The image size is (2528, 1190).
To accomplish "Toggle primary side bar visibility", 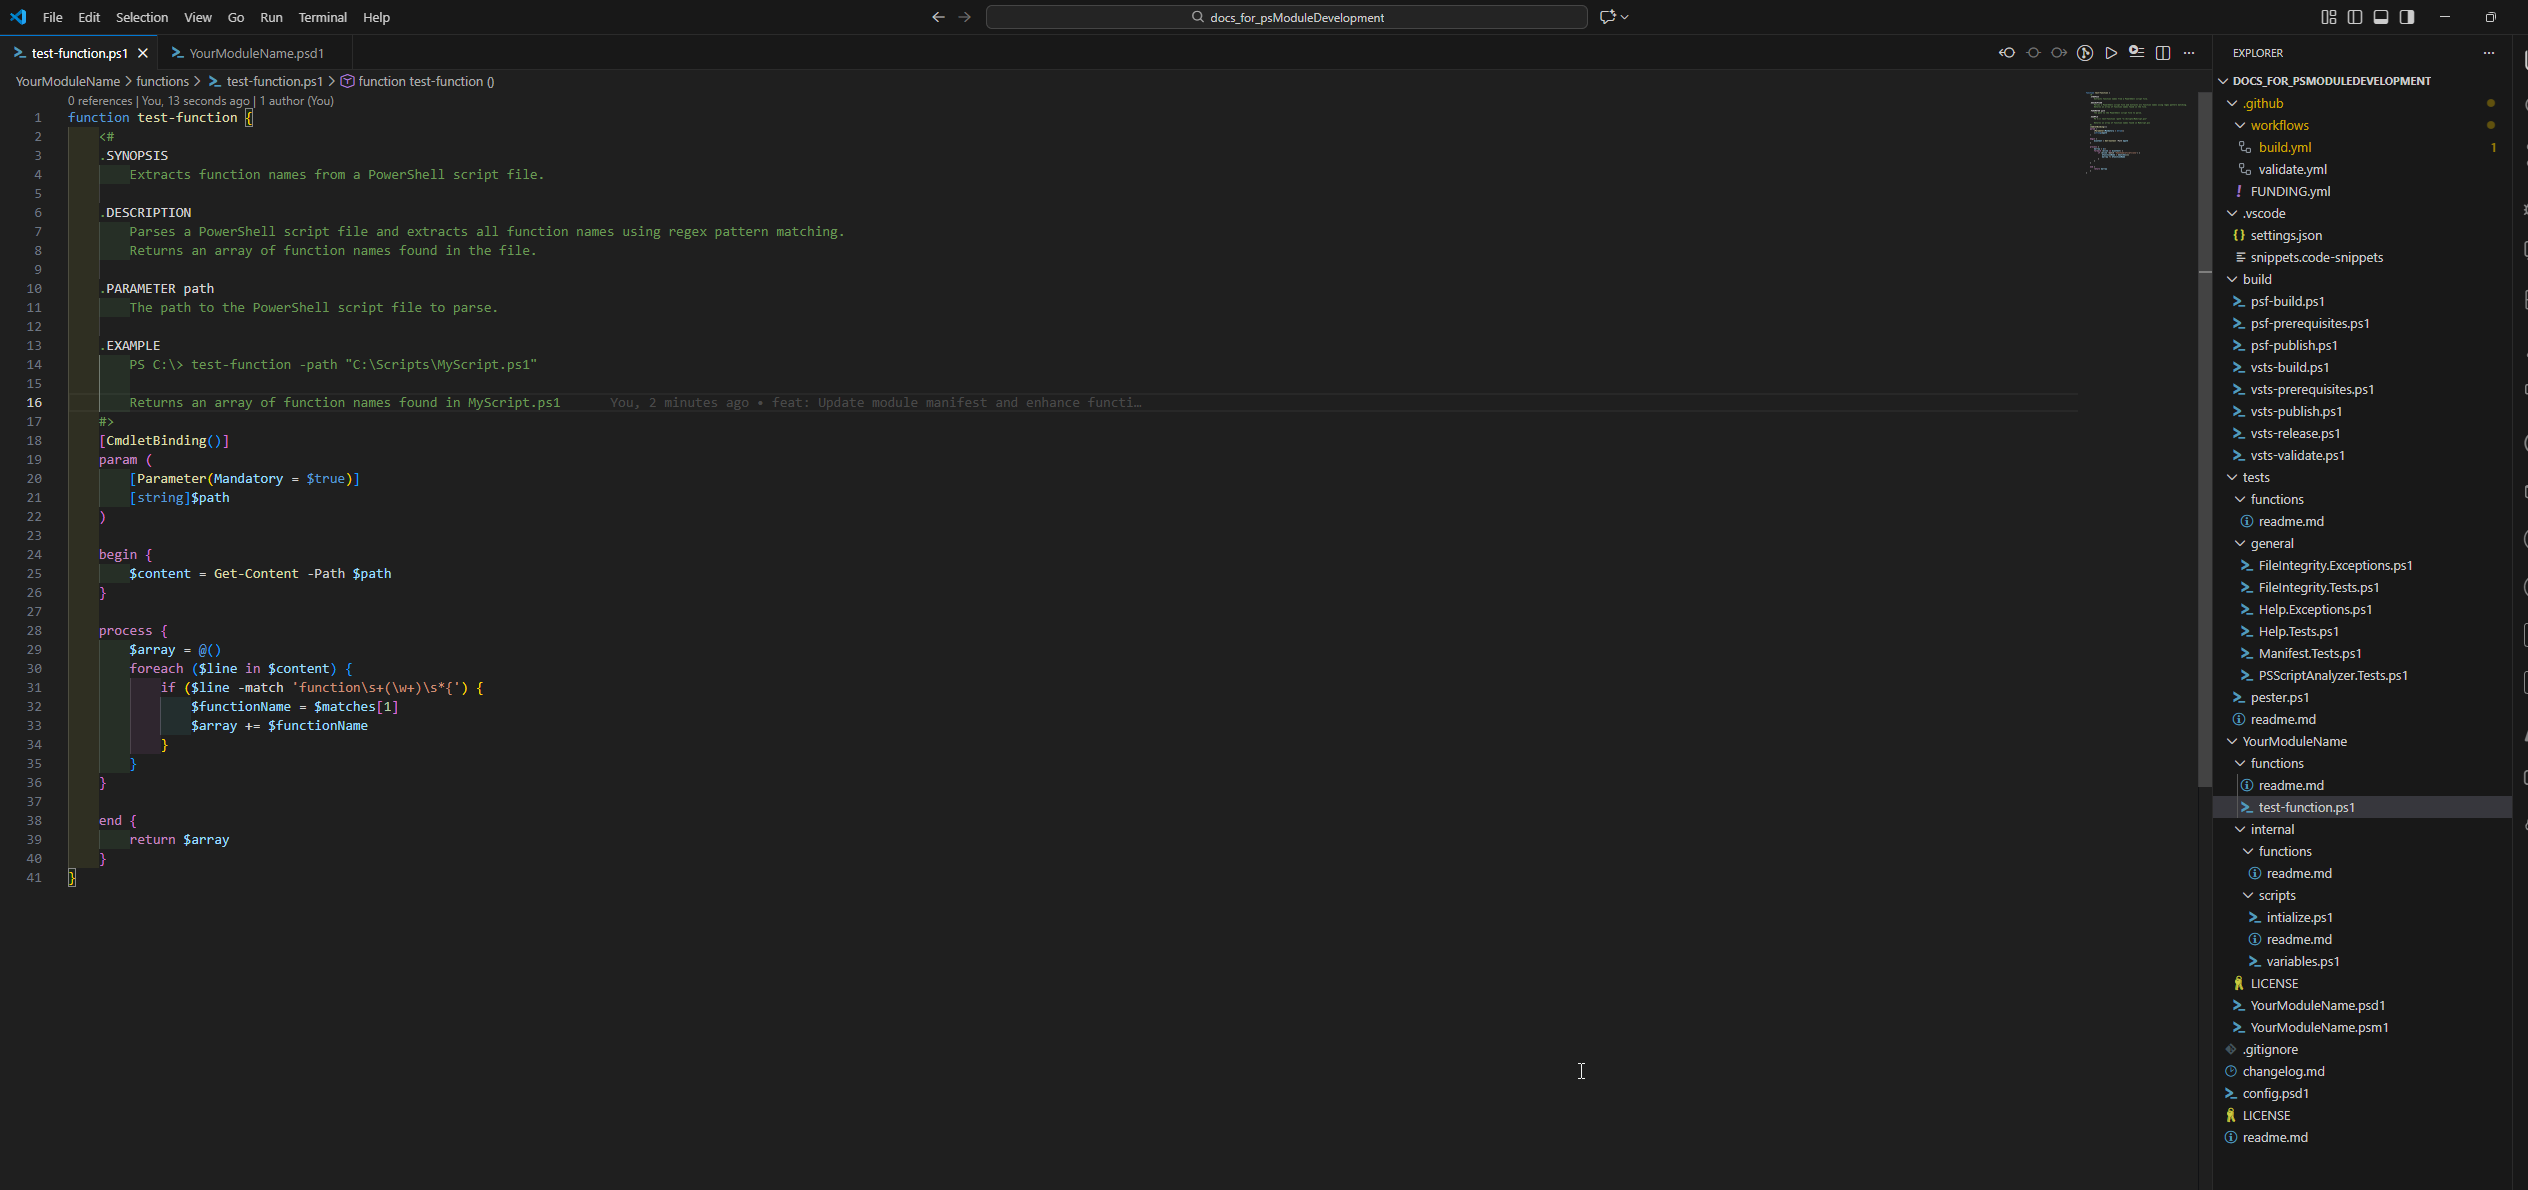I will tap(2355, 17).
